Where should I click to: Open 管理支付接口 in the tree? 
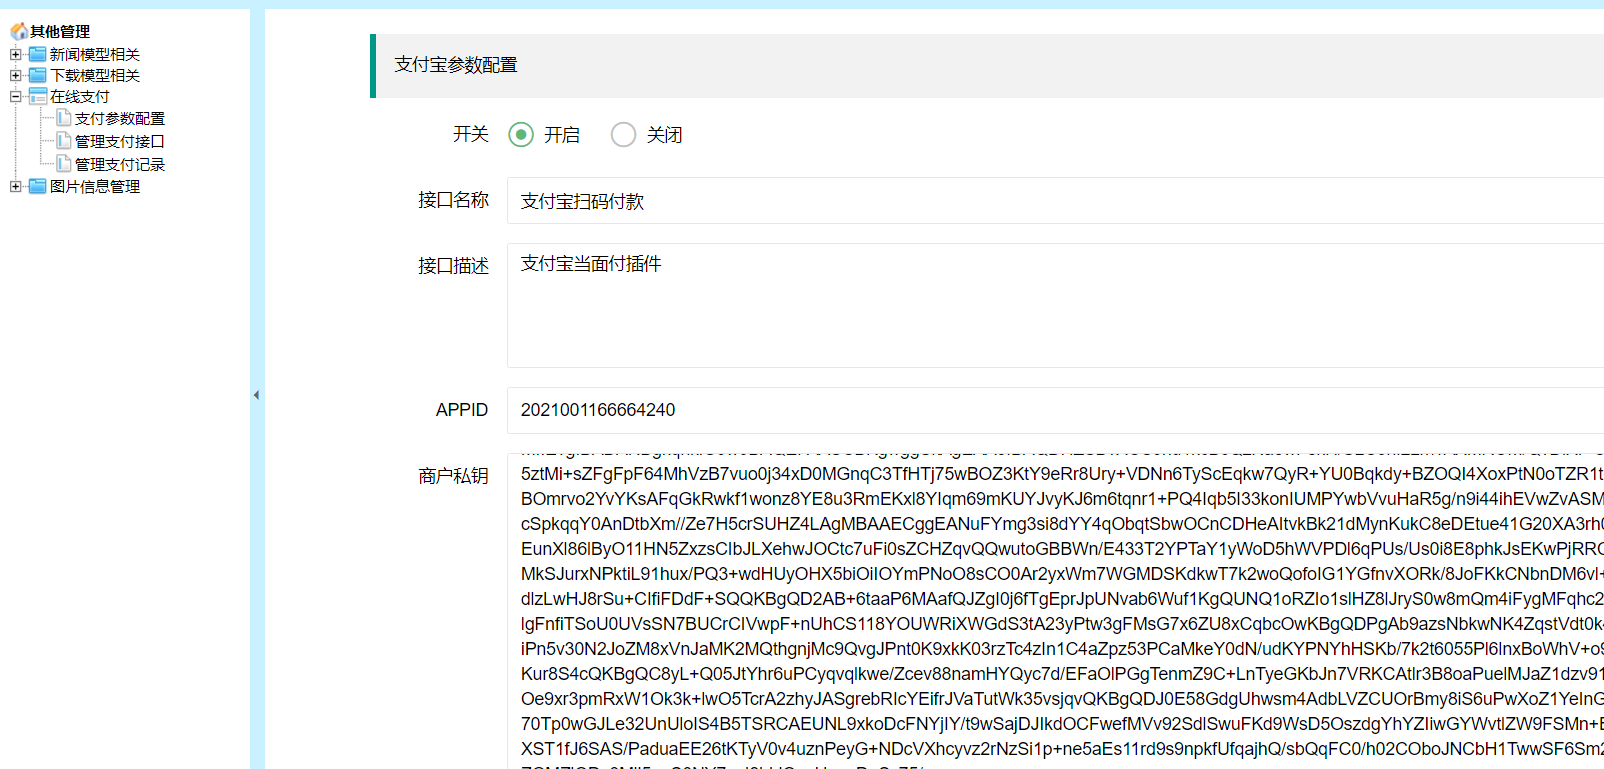click(x=120, y=141)
